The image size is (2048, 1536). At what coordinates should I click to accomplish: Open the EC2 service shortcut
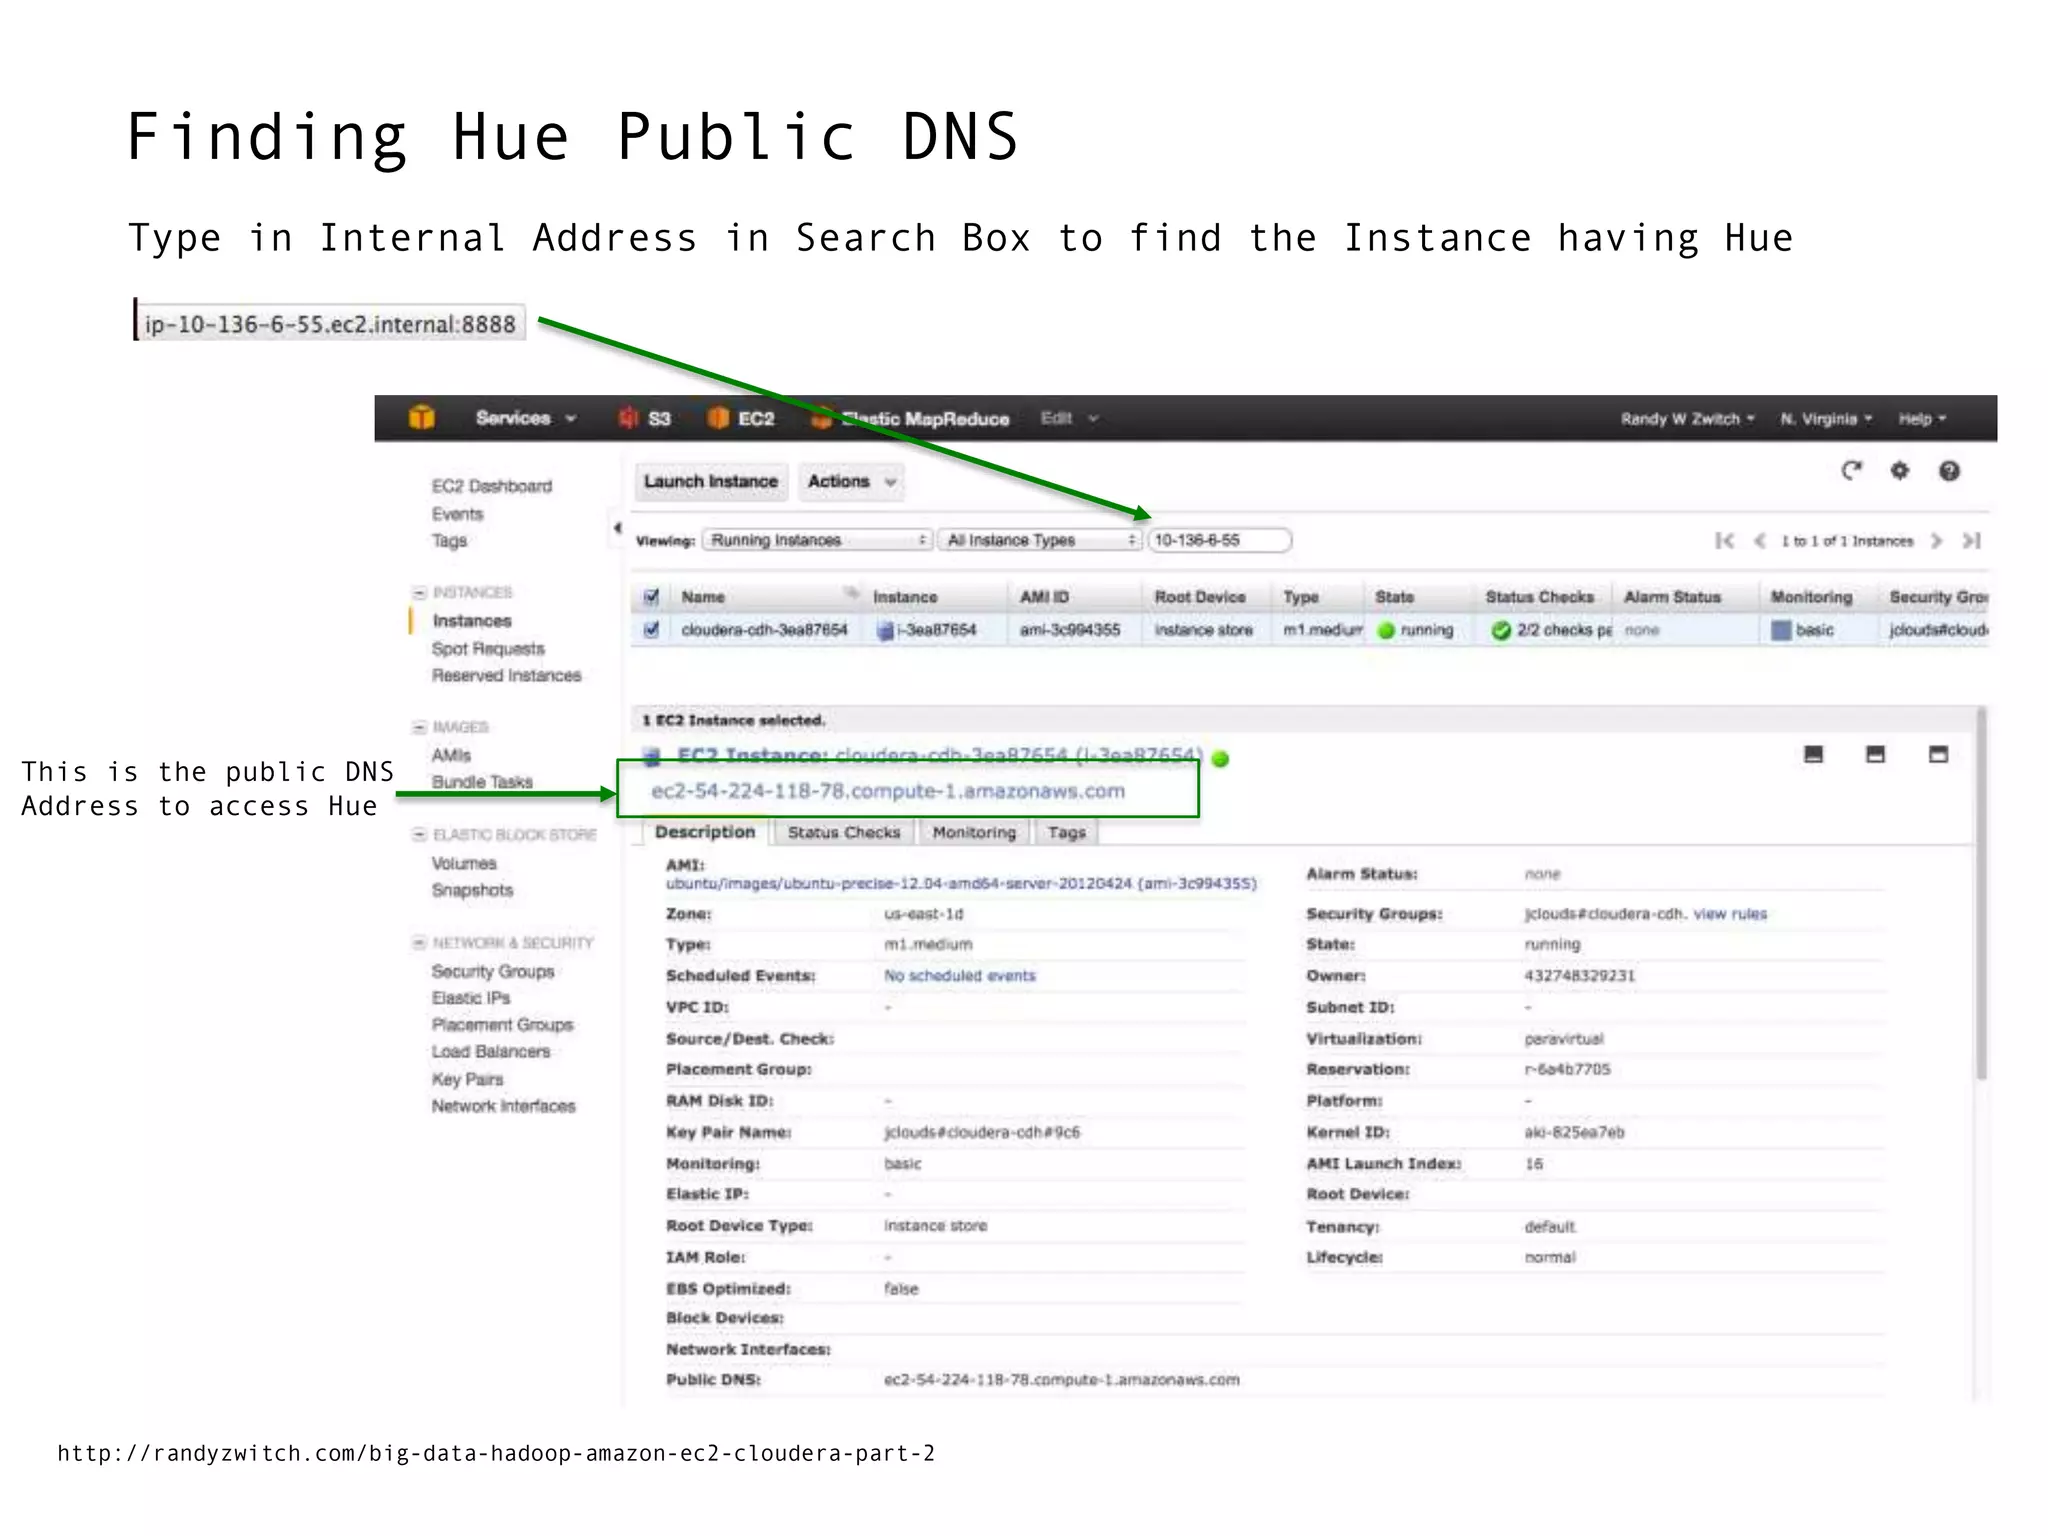[x=741, y=418]
